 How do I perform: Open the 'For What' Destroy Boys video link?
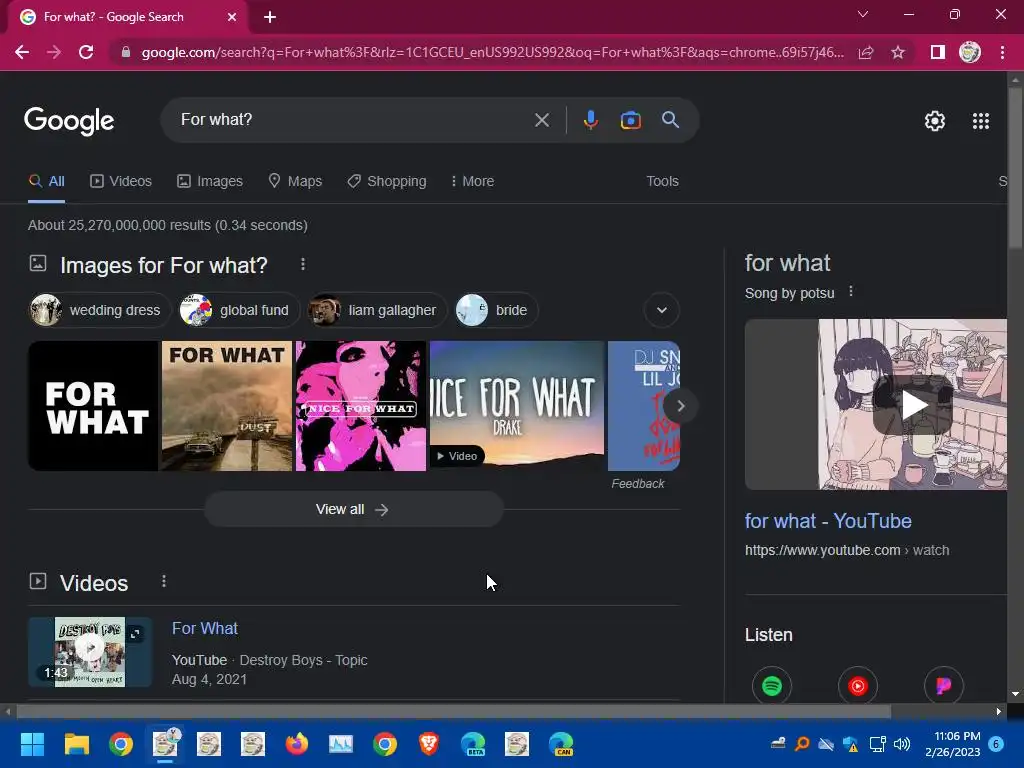[x=204, y=628]
